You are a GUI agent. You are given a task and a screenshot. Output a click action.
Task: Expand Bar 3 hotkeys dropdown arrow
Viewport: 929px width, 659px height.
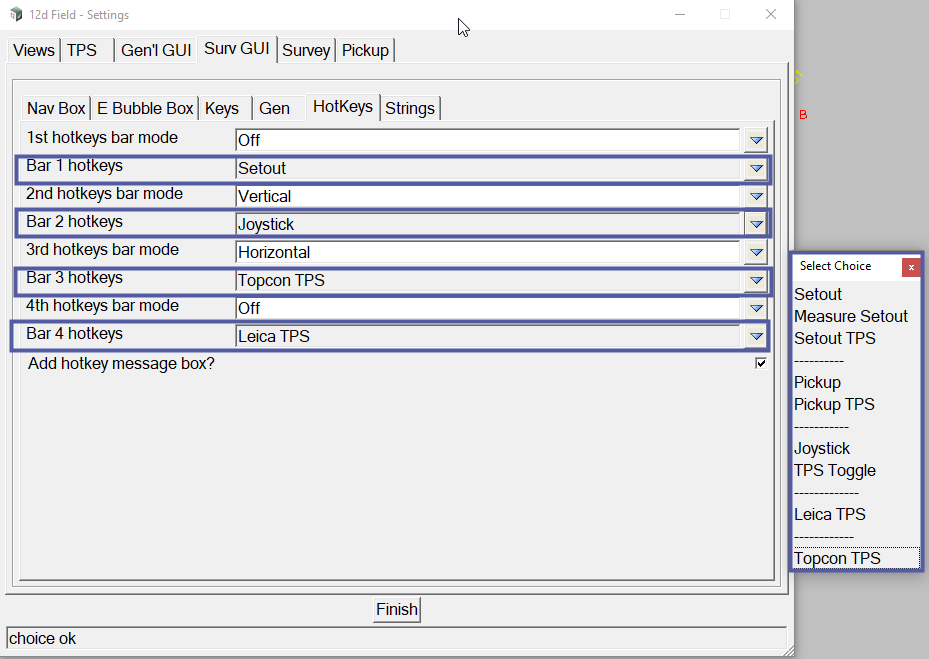[756, 280]
